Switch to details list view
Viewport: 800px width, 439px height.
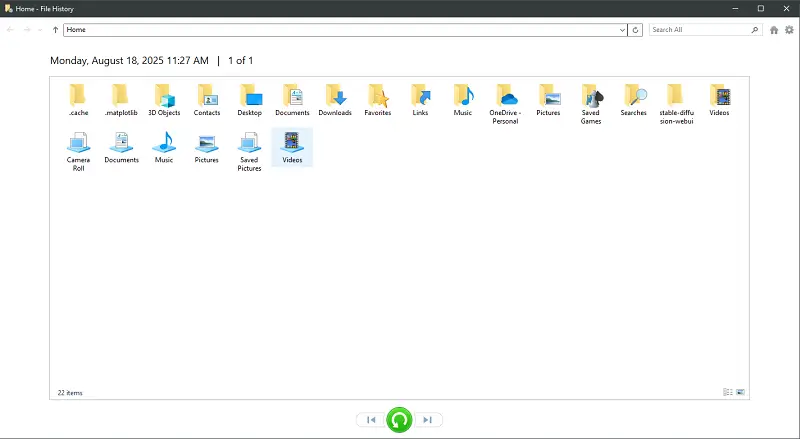pyautogui.click(x=727, y=392)
